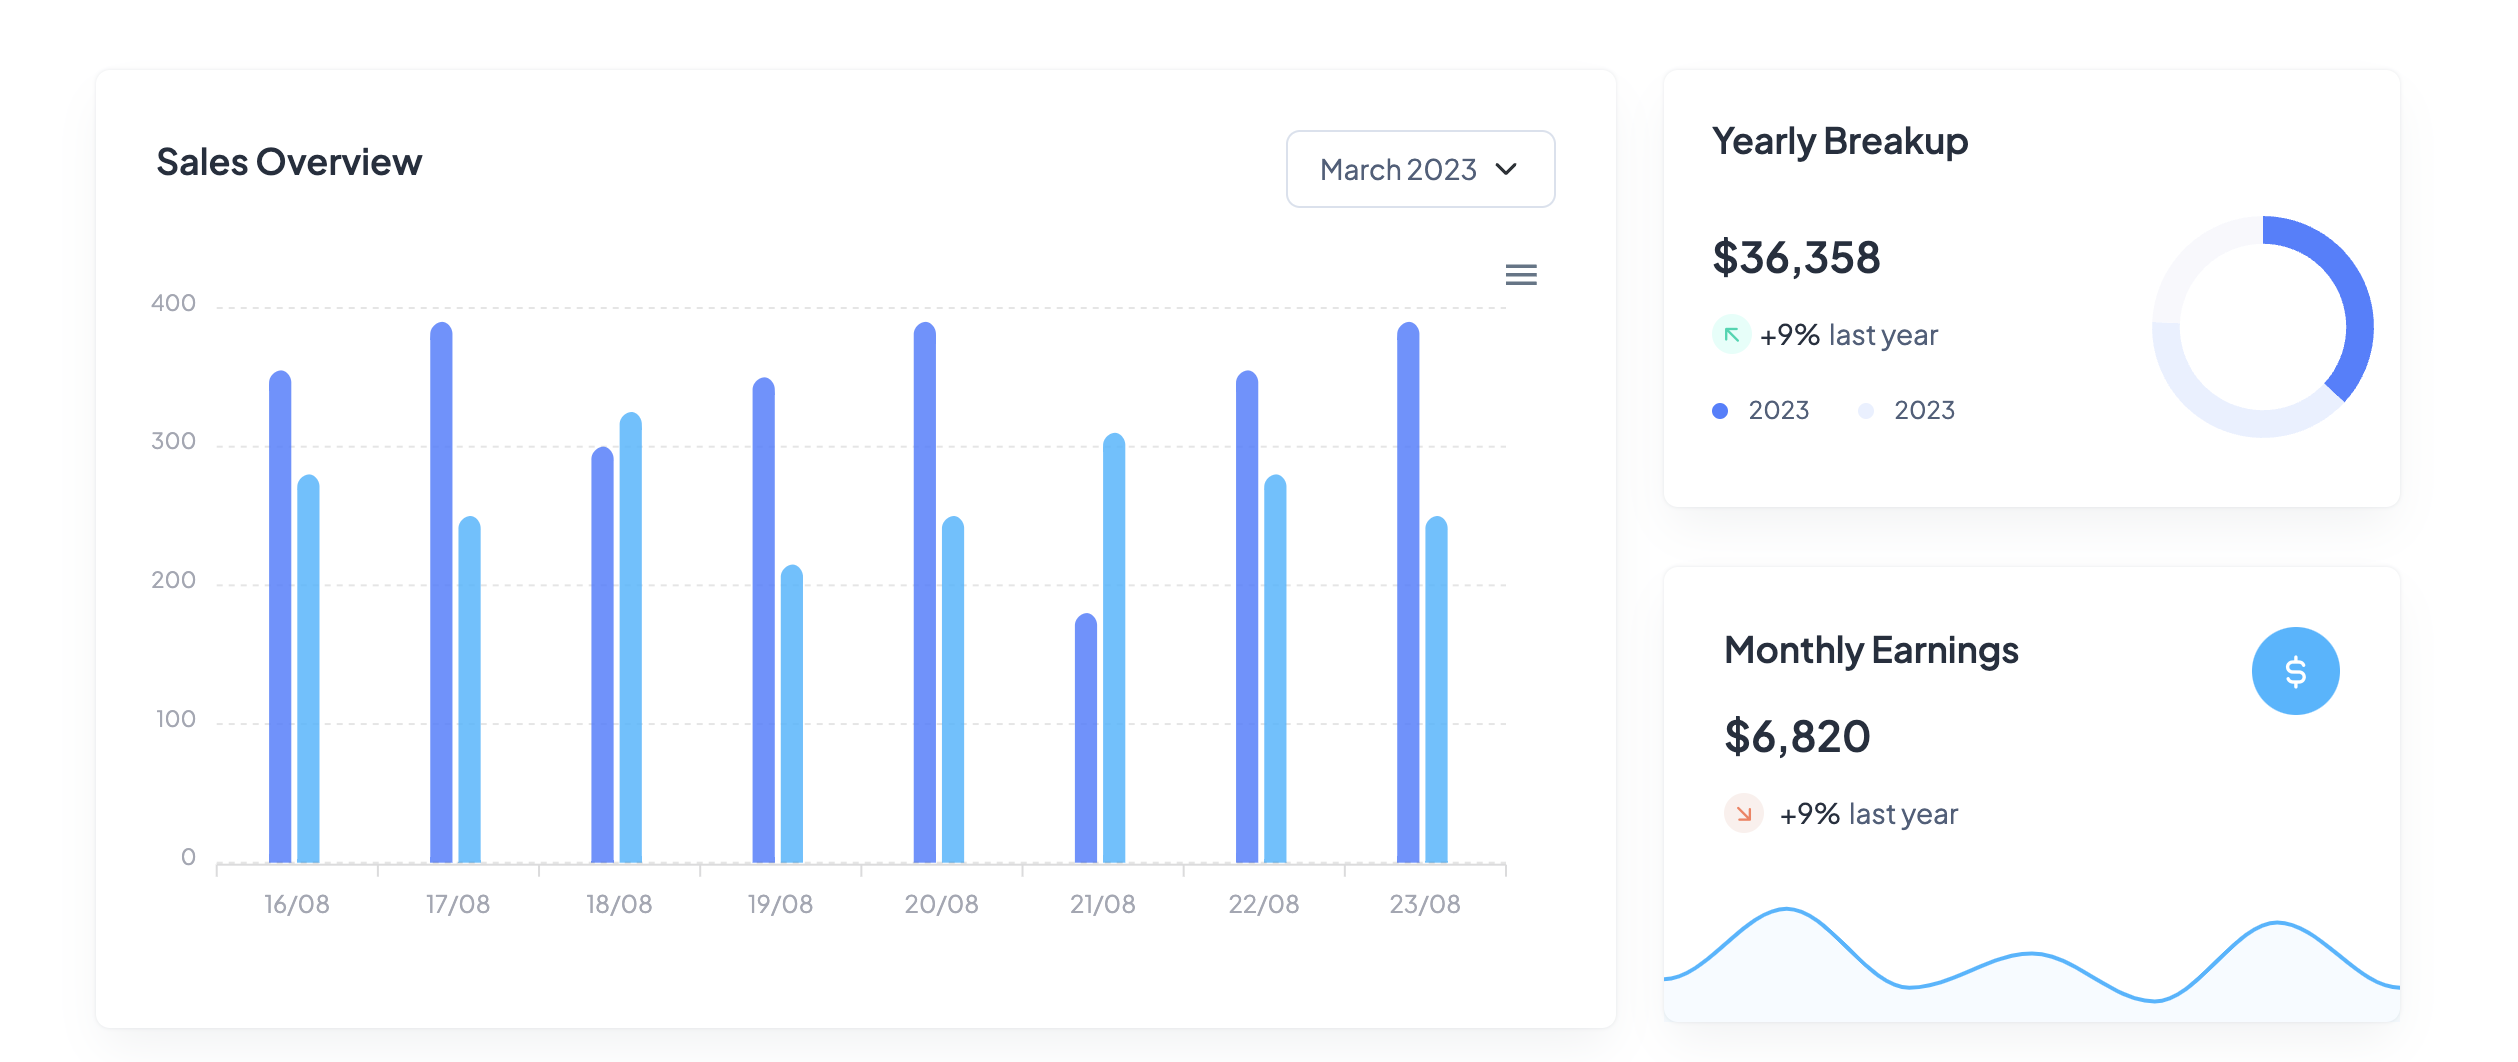Click the first 2023 legend dot, dark blue
Screen dimensions: 2518x1062
1720,411
